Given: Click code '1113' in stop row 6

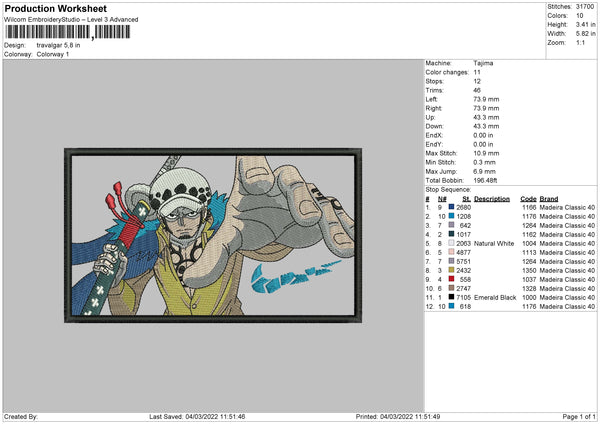Looking at the screenshot, I should [x=529, y=253].
